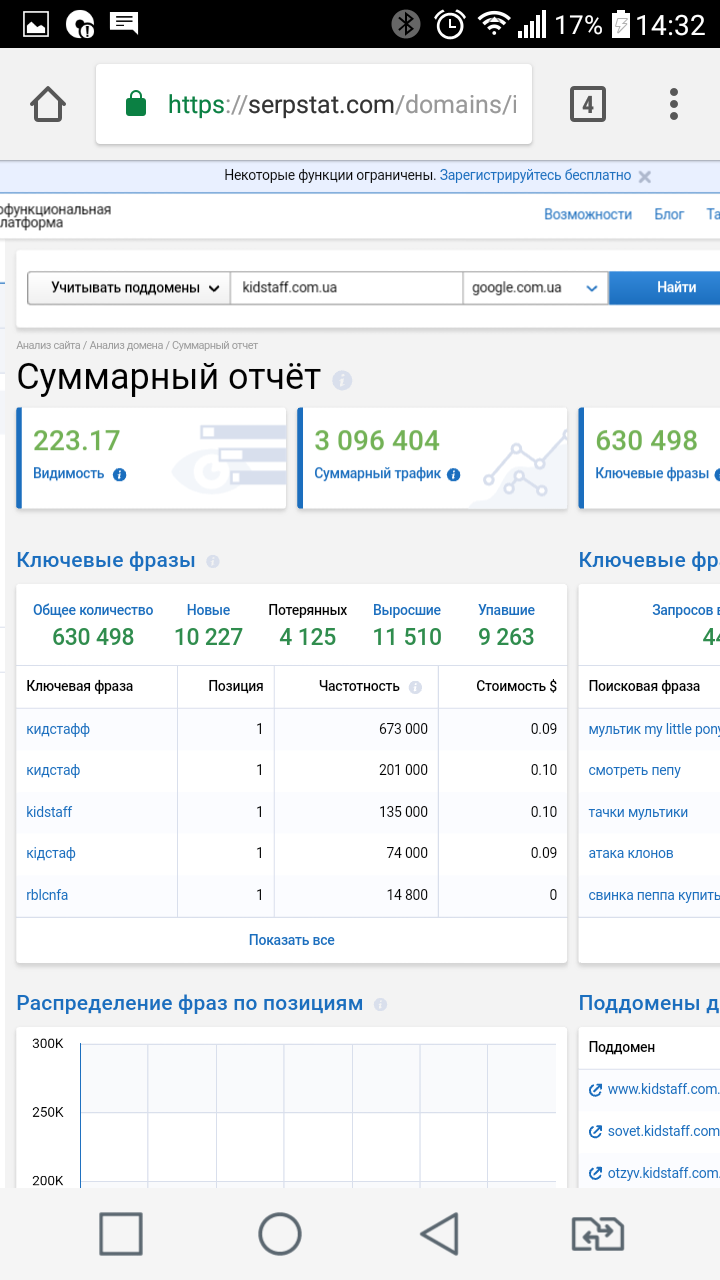Image resolution: width=720 pixels, height=1280 pixels.
Task: Tap Android recent apps square button
Action: [x=121, y=1234]
